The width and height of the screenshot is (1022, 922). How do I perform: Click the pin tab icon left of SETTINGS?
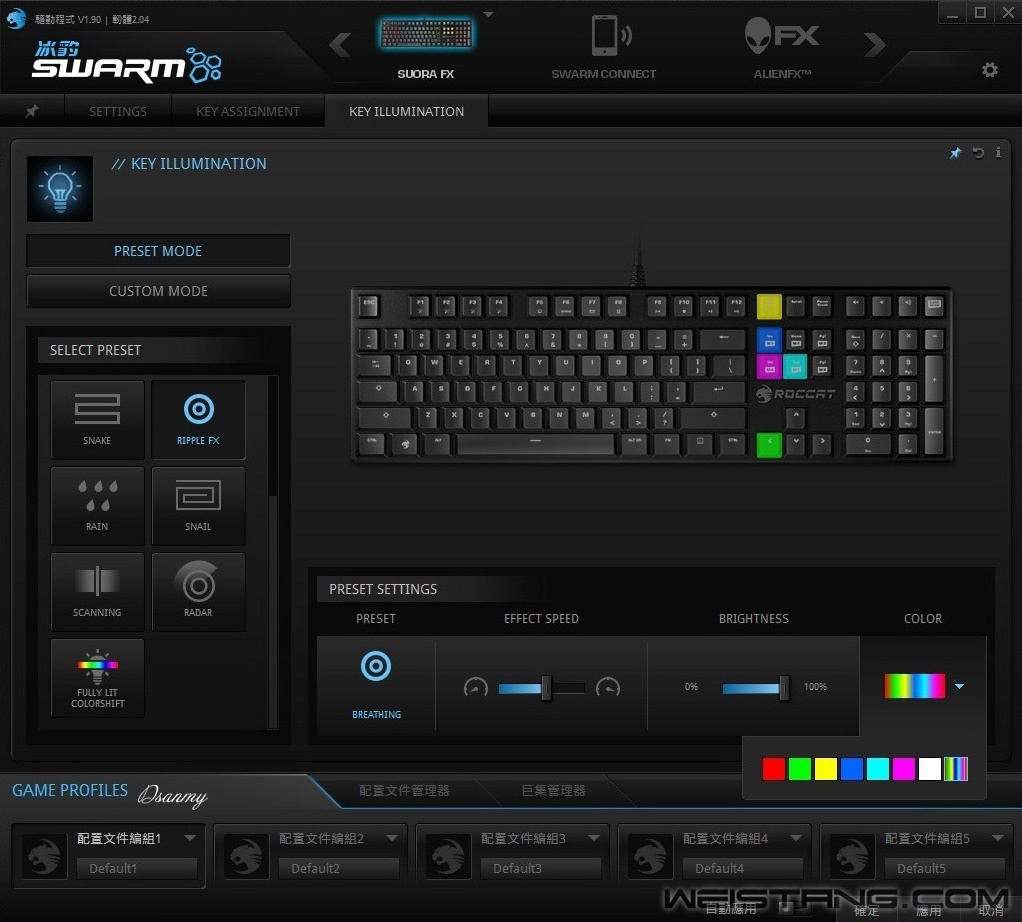click(32, 111)
